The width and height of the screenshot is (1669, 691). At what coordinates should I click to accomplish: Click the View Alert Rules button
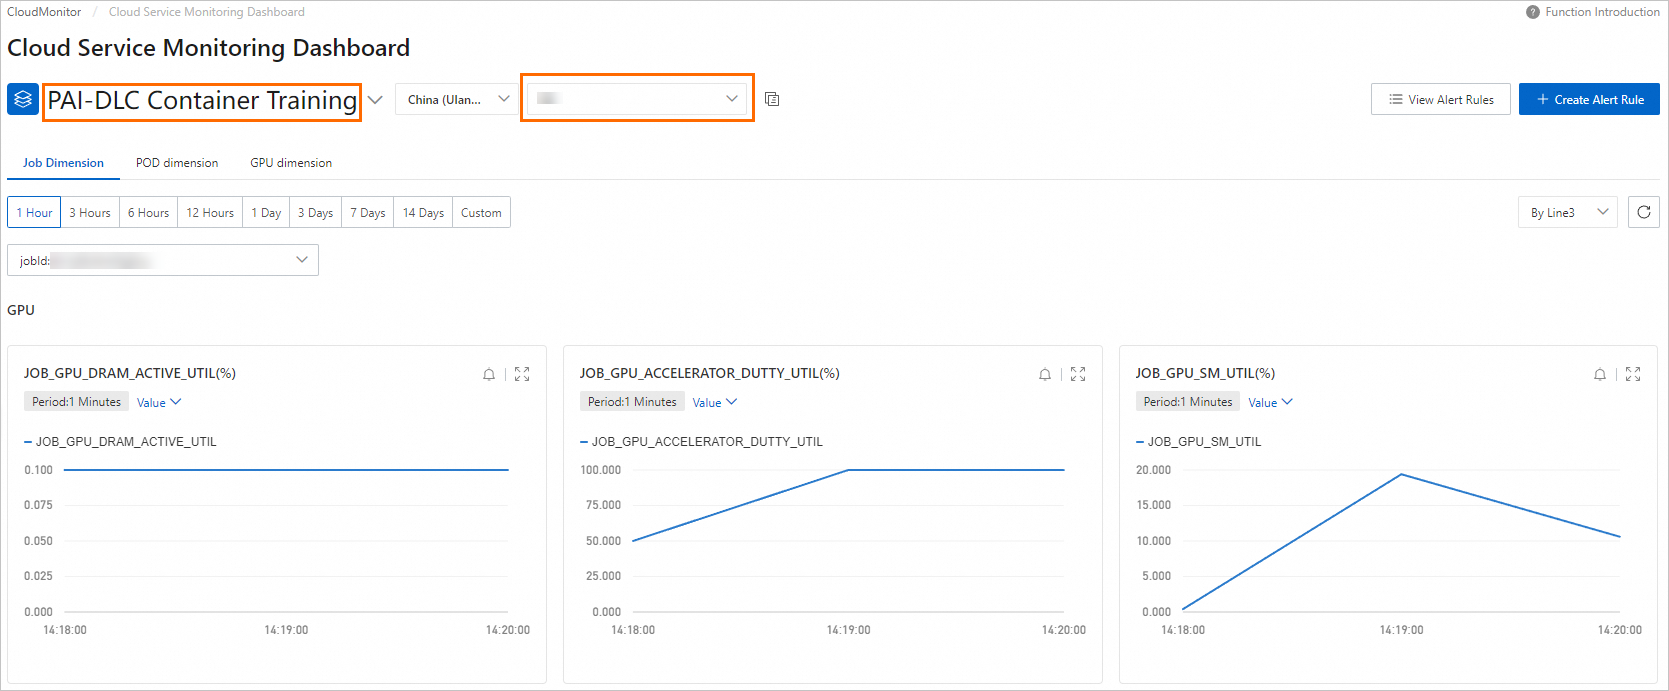tap(1441, 99)
